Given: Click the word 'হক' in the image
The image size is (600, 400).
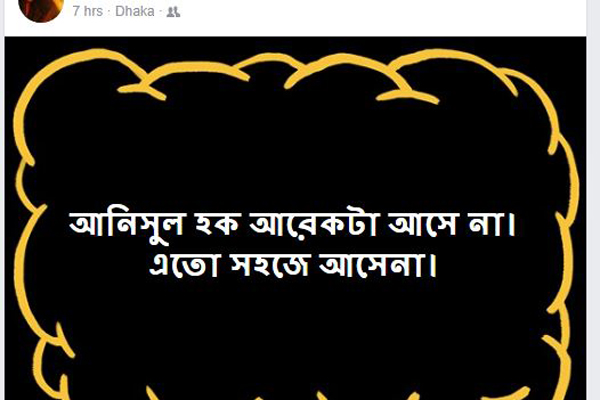Looking at the screenshot, I should (x=218, y=224).
